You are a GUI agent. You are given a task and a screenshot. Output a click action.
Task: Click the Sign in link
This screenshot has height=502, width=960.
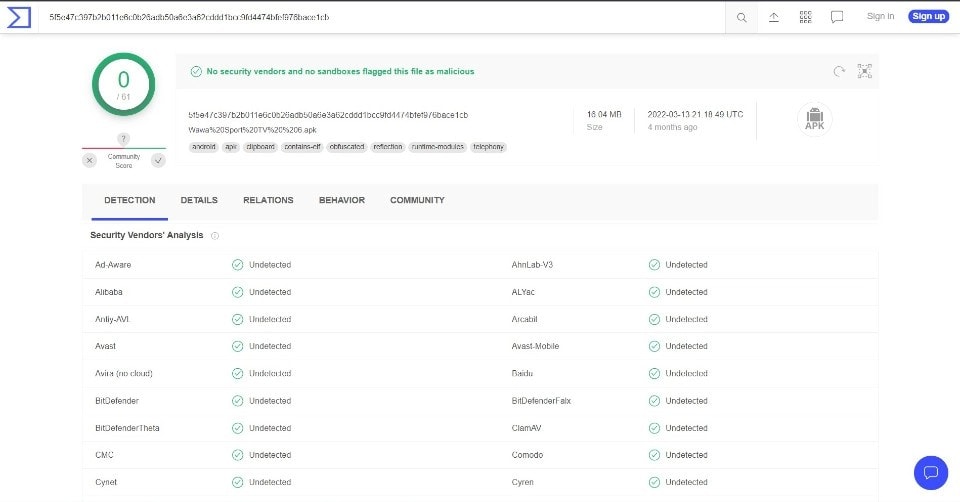click(x=880, y=17)
